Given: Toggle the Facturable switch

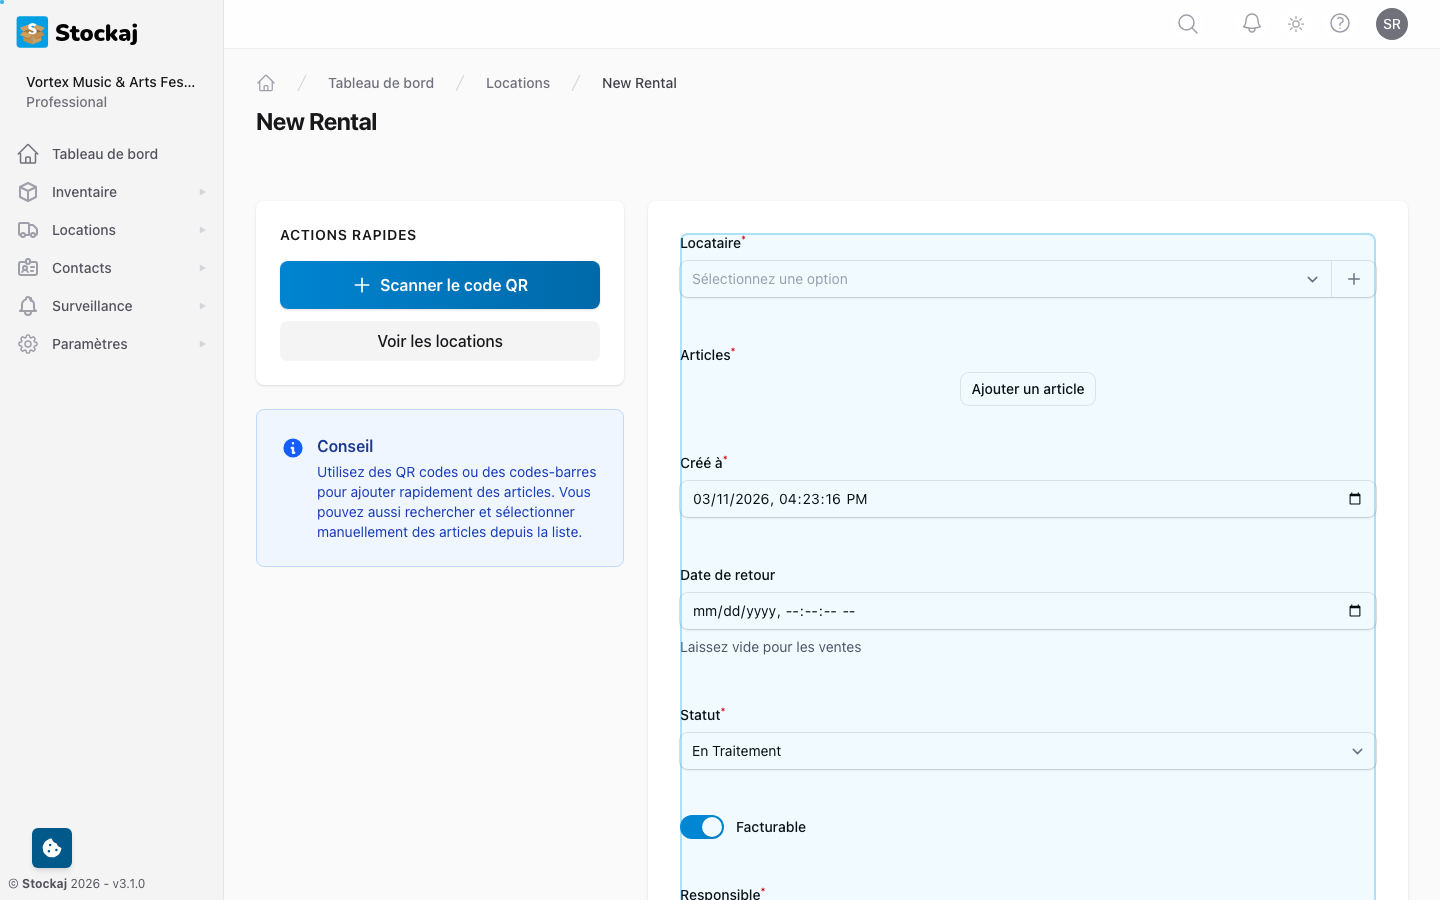Looking at the screenshot, I should (702, 827).
